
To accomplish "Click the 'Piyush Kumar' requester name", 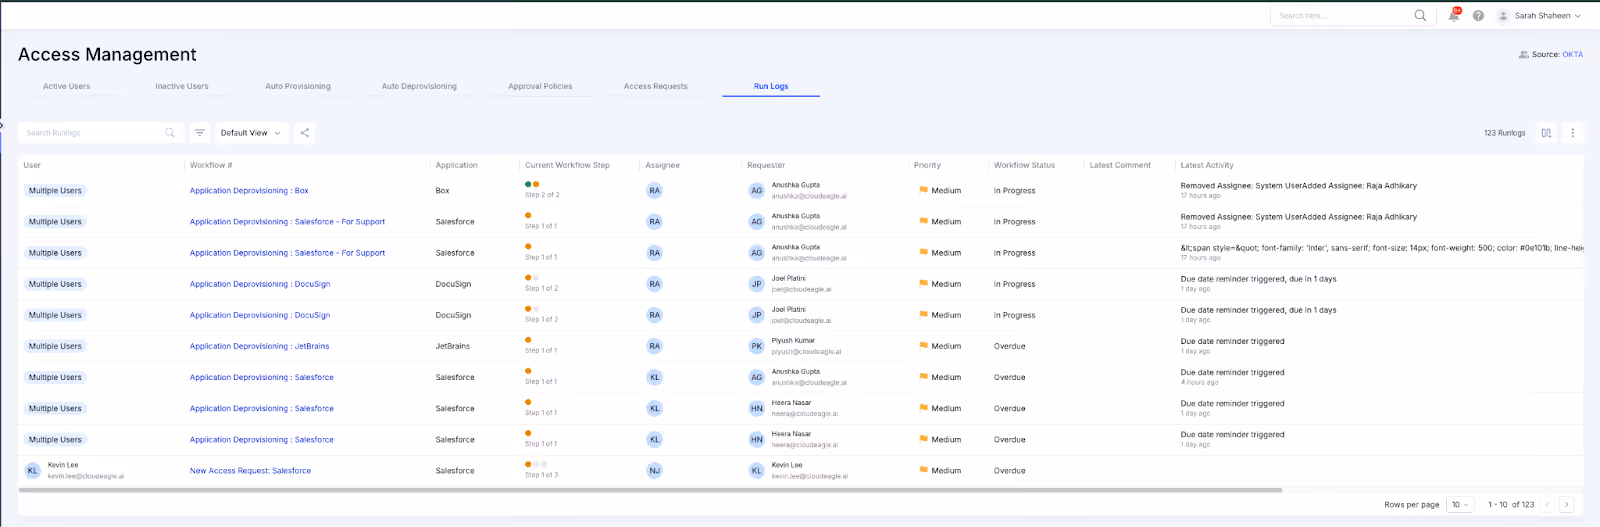I will (x=793, y=341).
